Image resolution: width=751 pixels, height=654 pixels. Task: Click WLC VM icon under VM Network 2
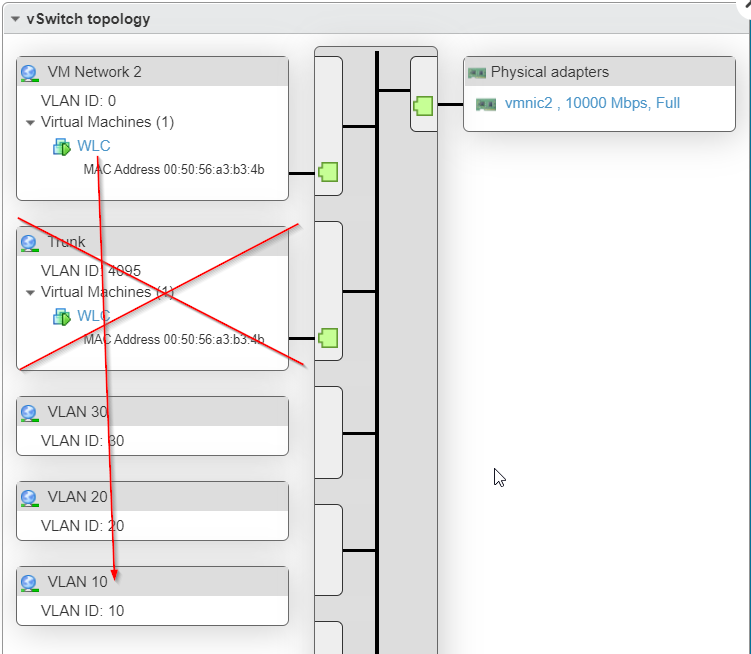61,147
